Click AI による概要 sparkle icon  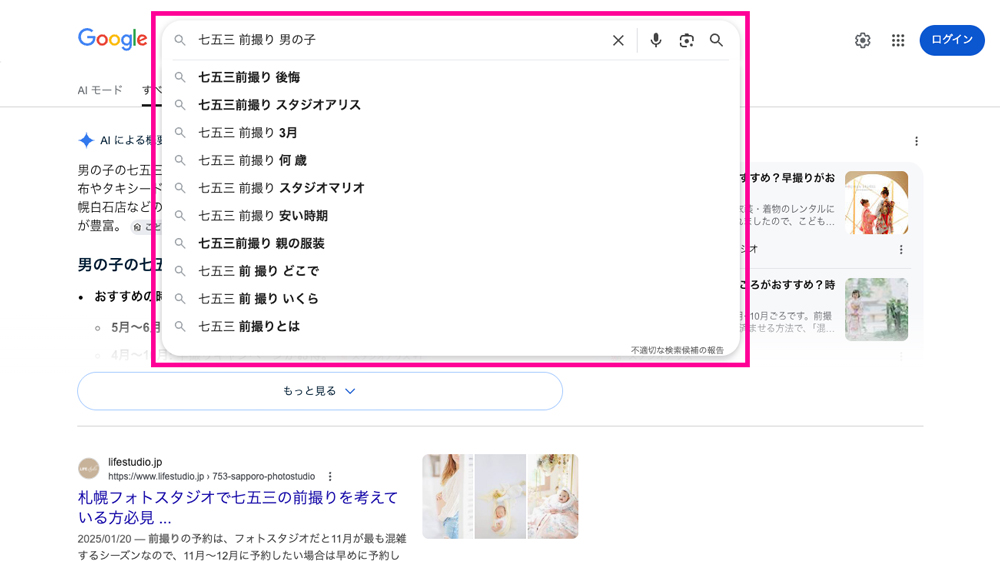tap(86, 140)
